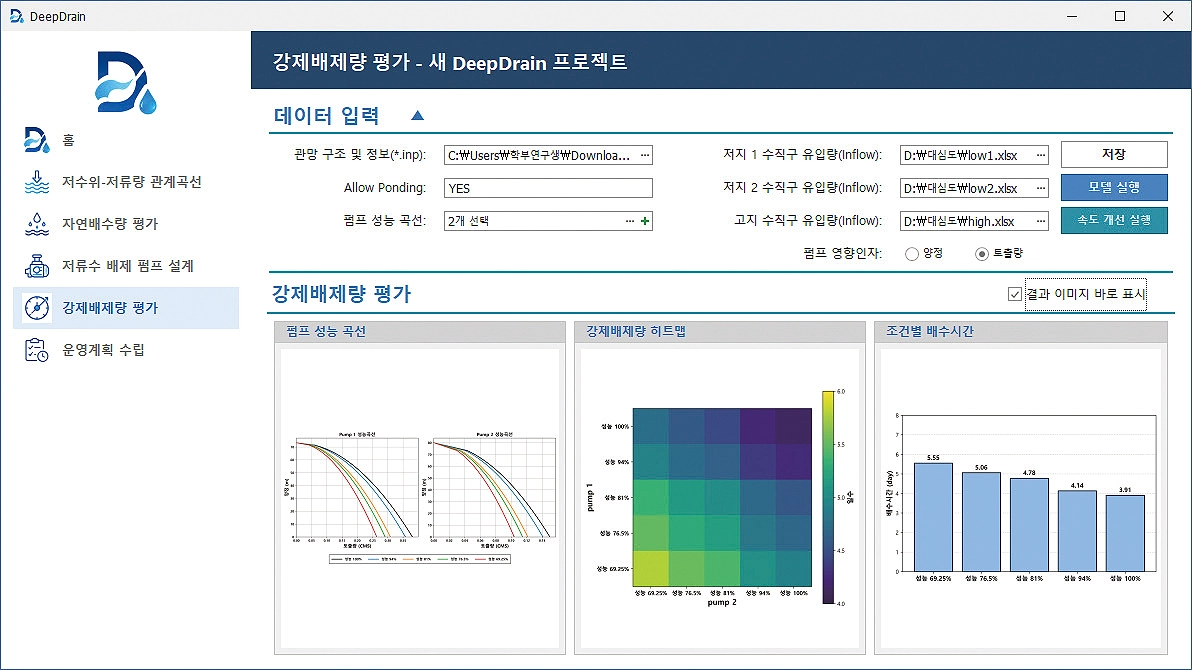Screen dimensions: 1192x670
Task: Collapse the 데이터 입력 section triangle
Action: click(417, 116)
